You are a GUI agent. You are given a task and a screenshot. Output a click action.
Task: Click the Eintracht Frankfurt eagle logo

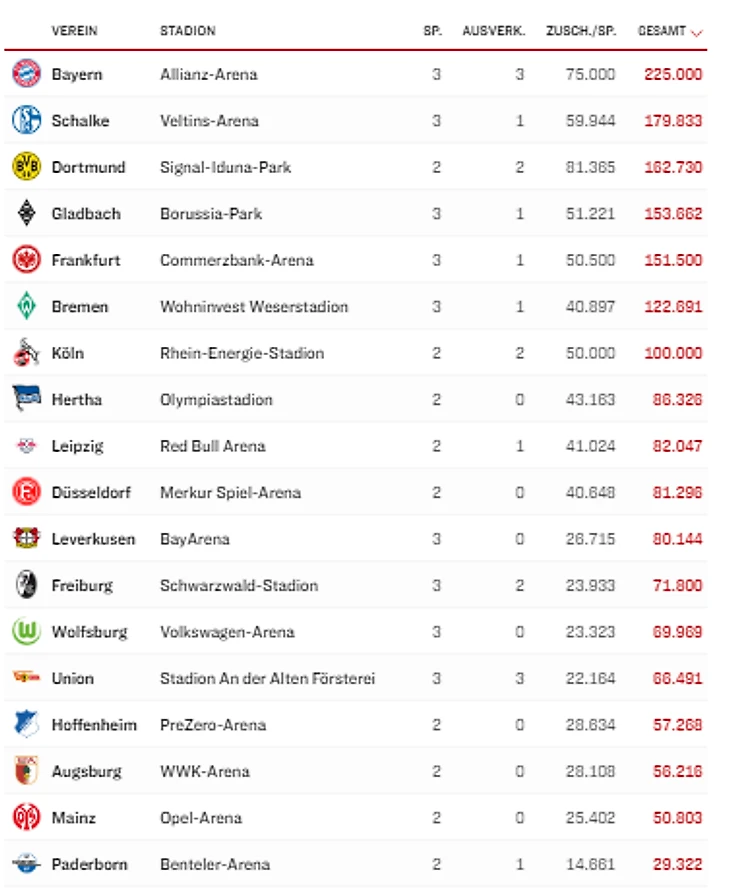point(26,260)
